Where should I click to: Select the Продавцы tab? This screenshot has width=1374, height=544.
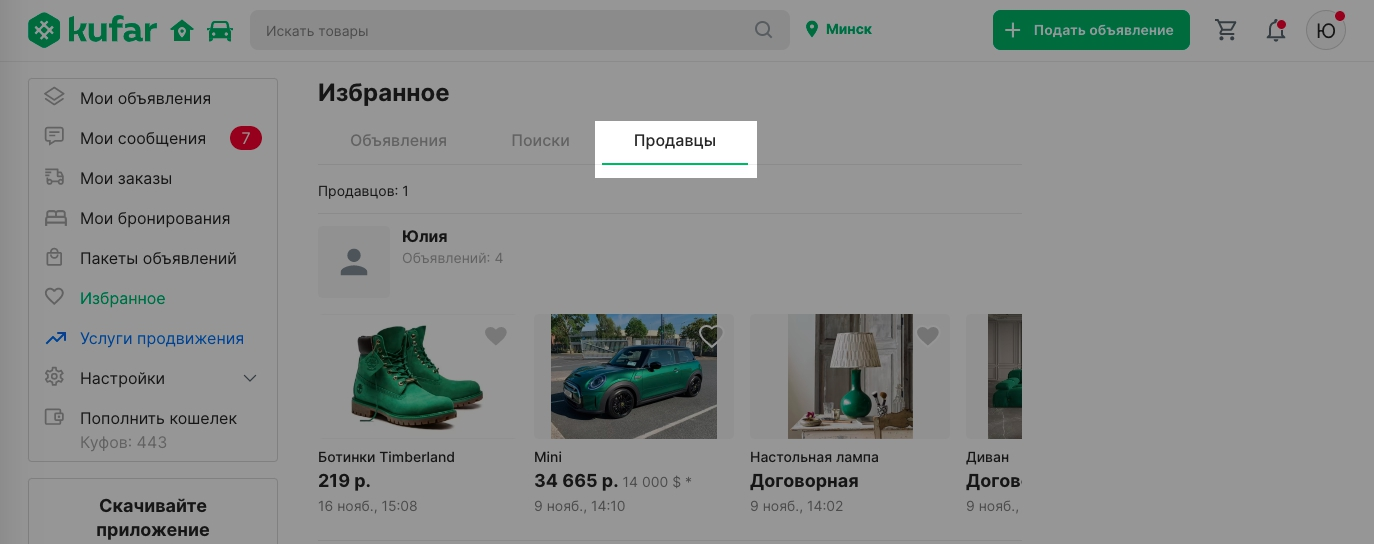(675, 141)
